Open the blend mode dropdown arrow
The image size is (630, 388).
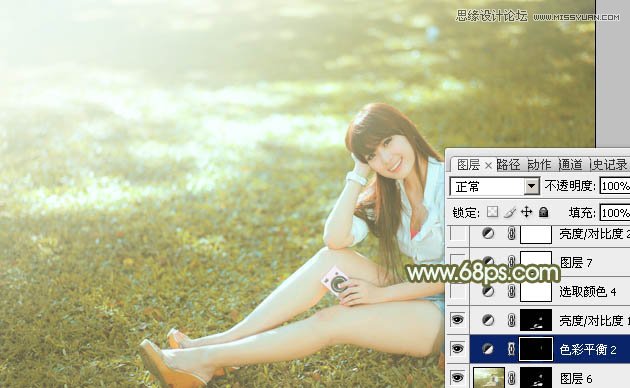click(x=532, y=186)
